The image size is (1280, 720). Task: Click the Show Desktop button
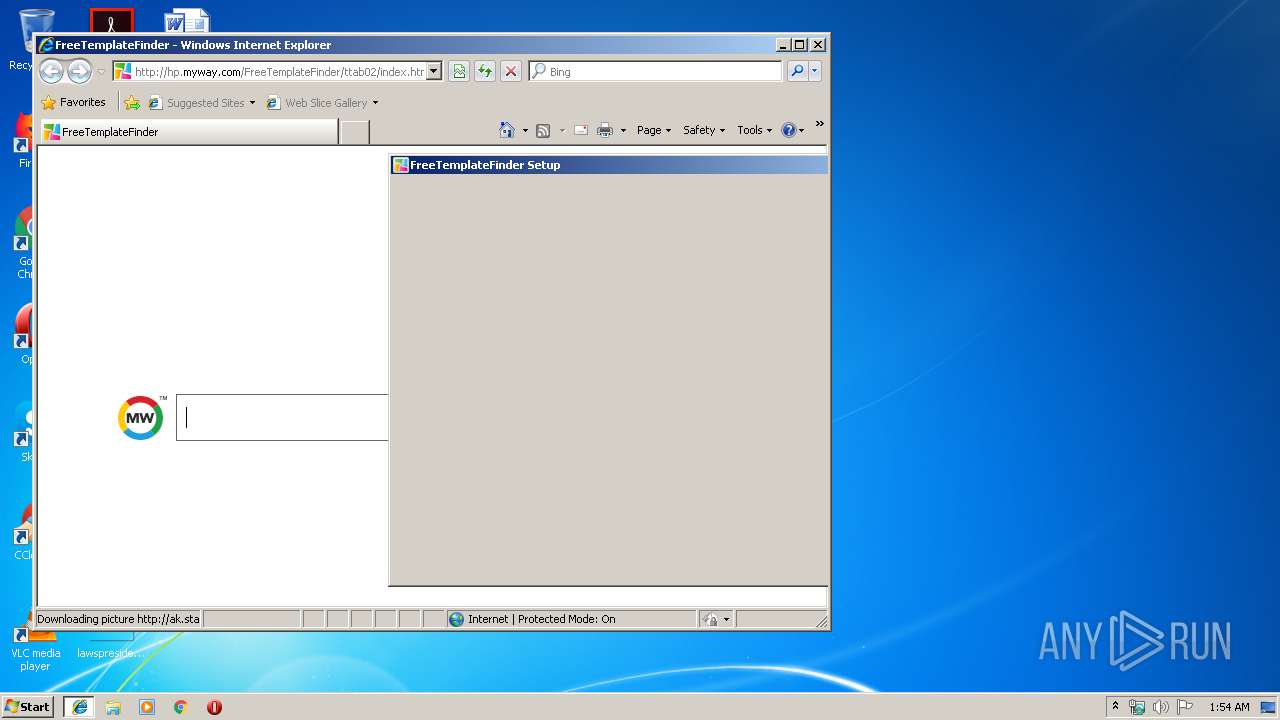[x=1268, y=707]
